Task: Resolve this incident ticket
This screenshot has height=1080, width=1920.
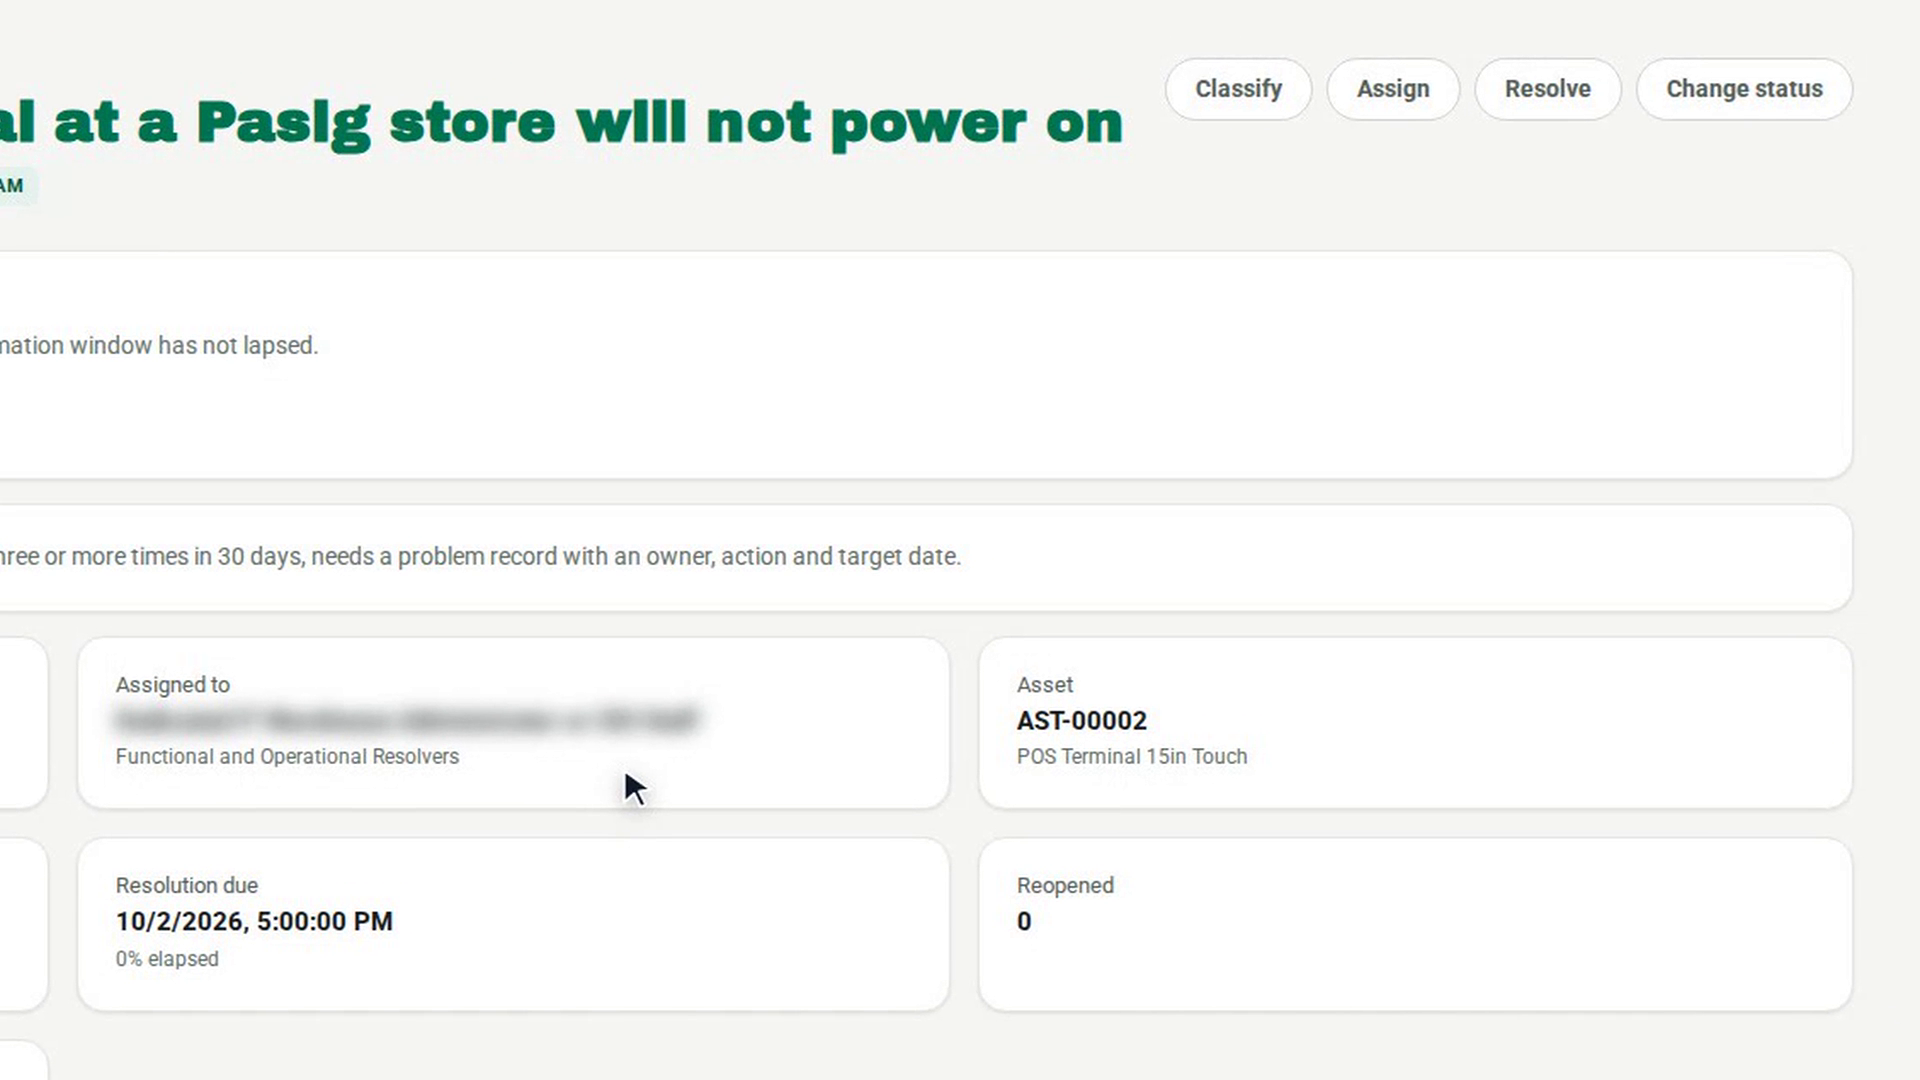Action: 1547,89
